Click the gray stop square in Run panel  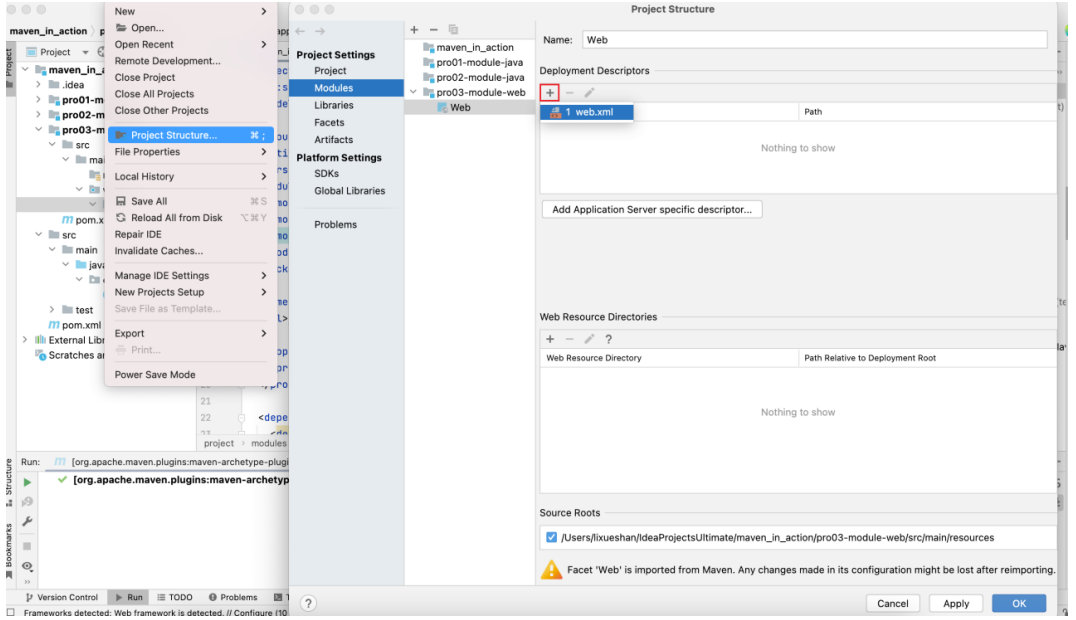[27, 547]
